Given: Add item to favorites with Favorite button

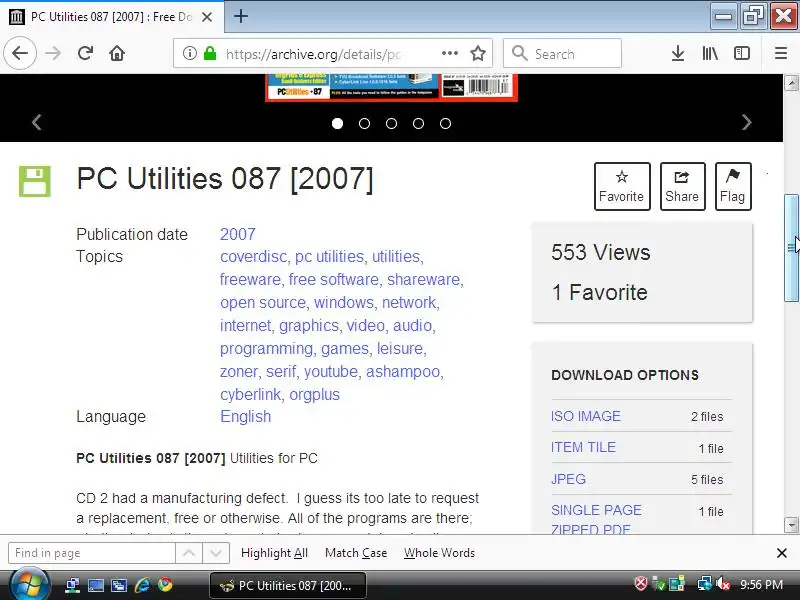Looking at the screenshot, I should tap(622, 186).
